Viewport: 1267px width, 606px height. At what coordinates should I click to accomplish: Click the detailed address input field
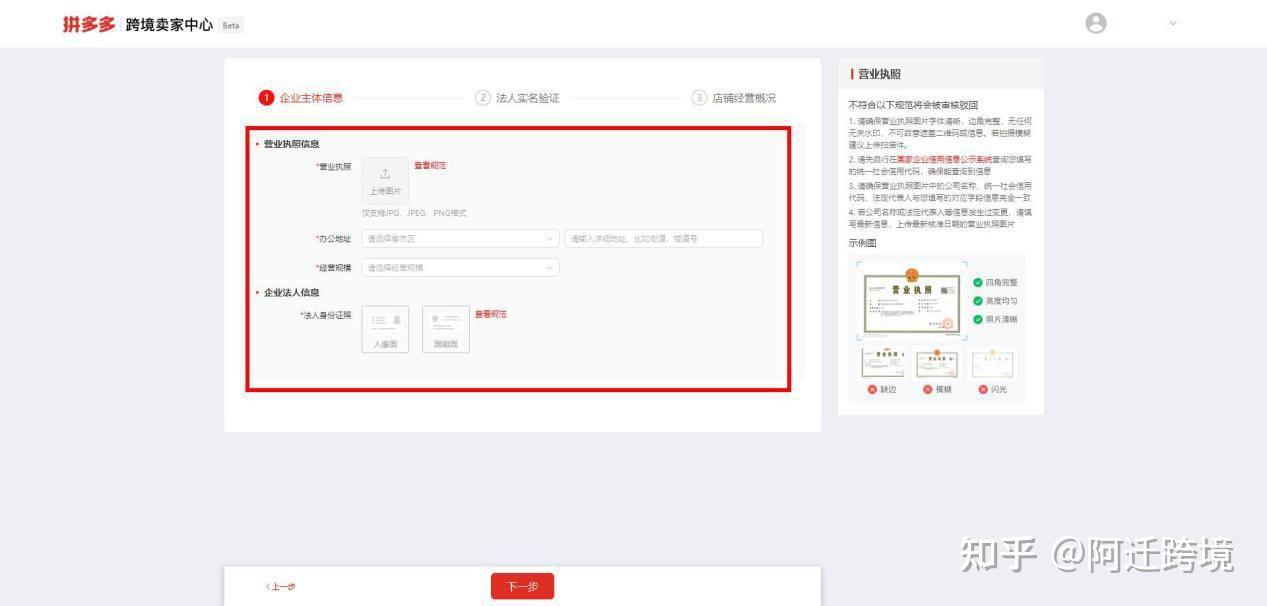coord(664,239)
